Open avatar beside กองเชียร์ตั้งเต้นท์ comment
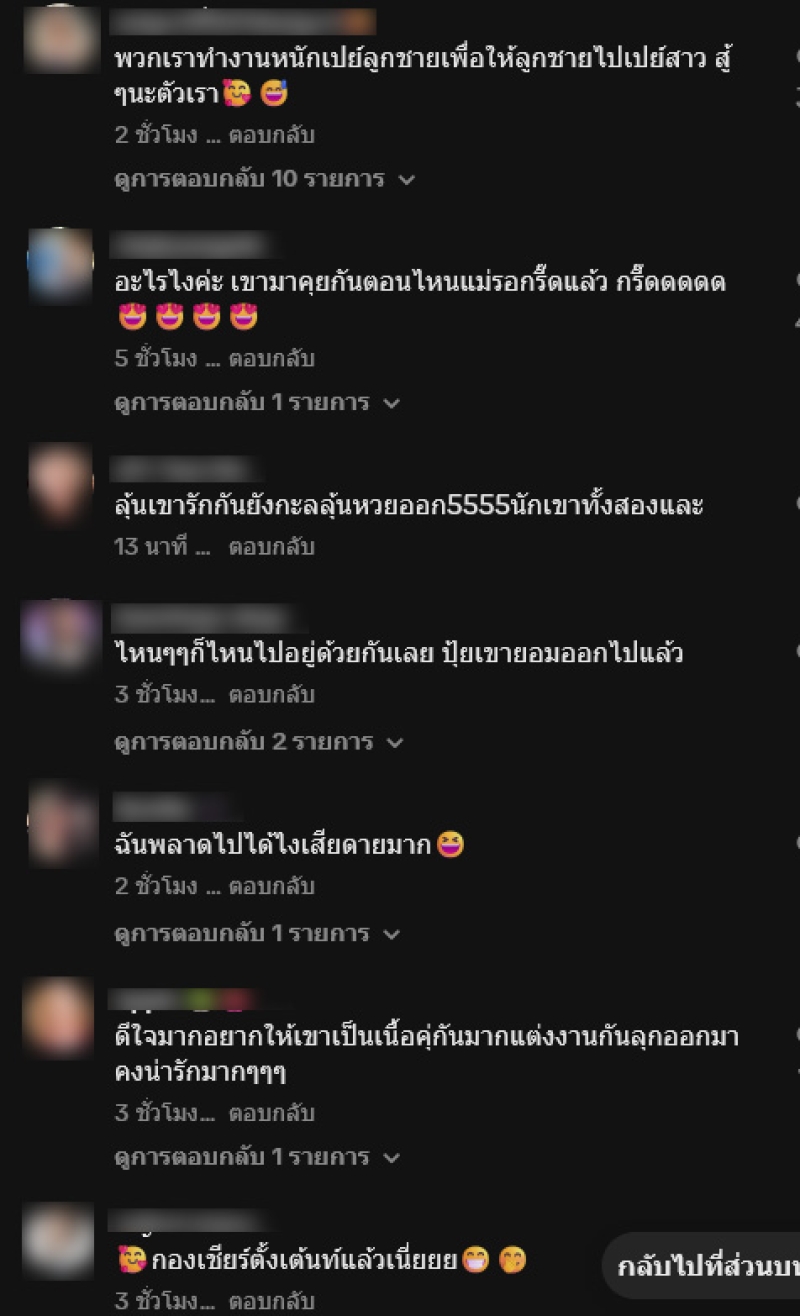The width and height of the screenshot is (800, 1316). click(60, 1241)
